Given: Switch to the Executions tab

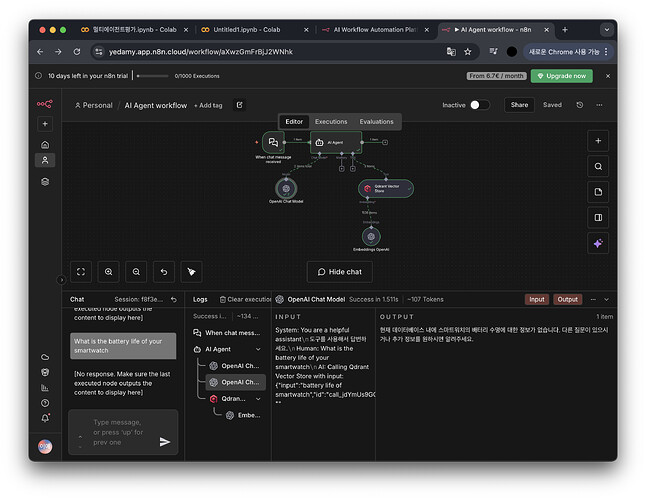Looking at the screenshot, I should coord(331,121).
